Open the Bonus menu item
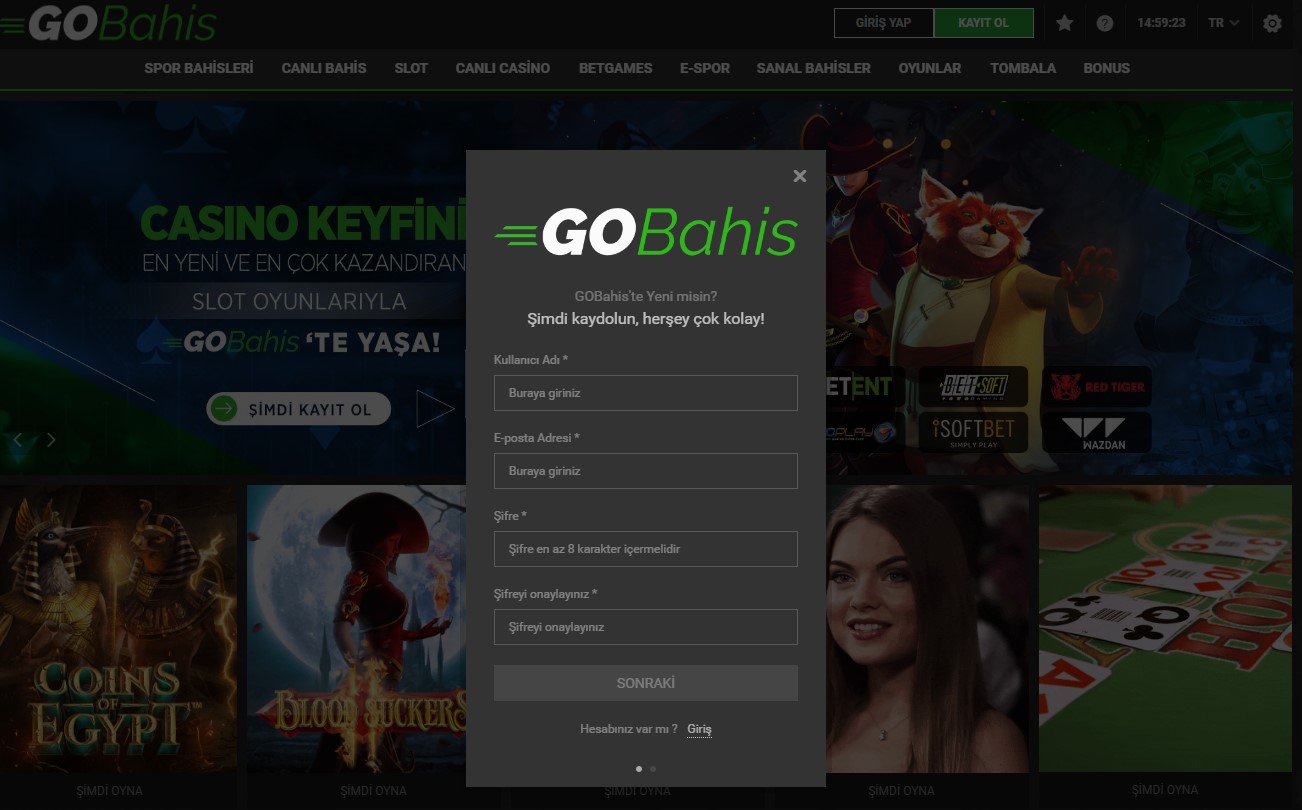This screenshot has height=810, width=1302. (1107, 68)
